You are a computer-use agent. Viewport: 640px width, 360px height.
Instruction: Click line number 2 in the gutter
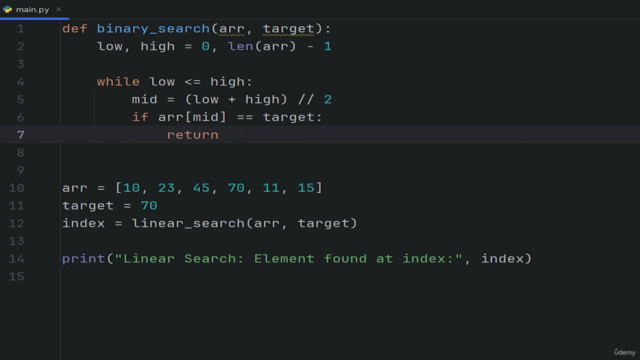20,47
